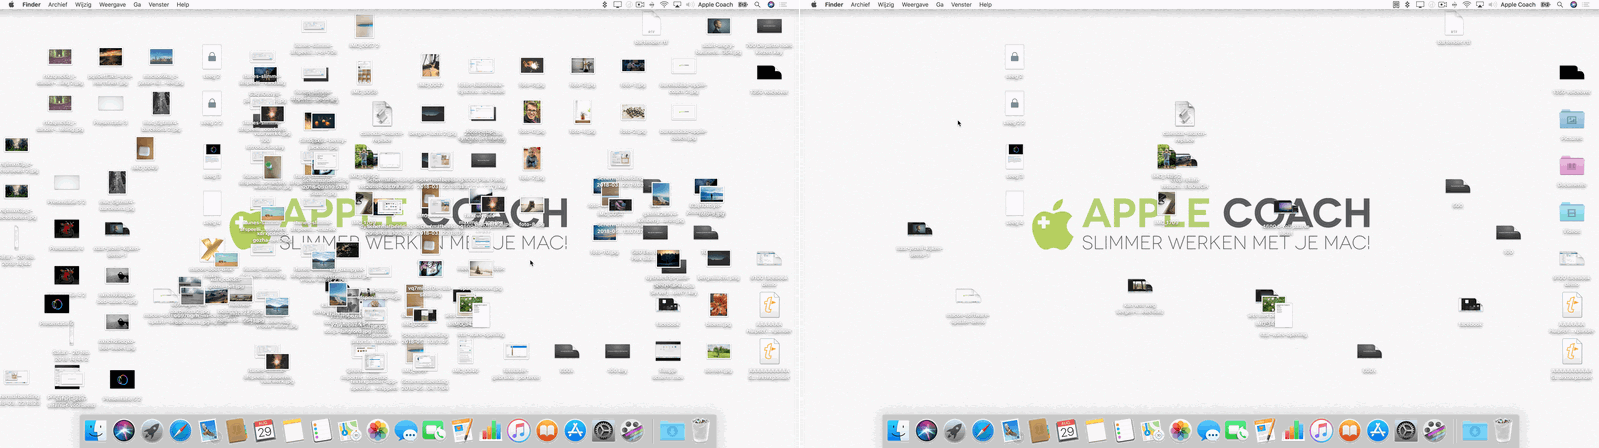This screenshot has width=1599, height=448.
Task: Select the yellow X file on left desktop
Action: tap(210, 249)
